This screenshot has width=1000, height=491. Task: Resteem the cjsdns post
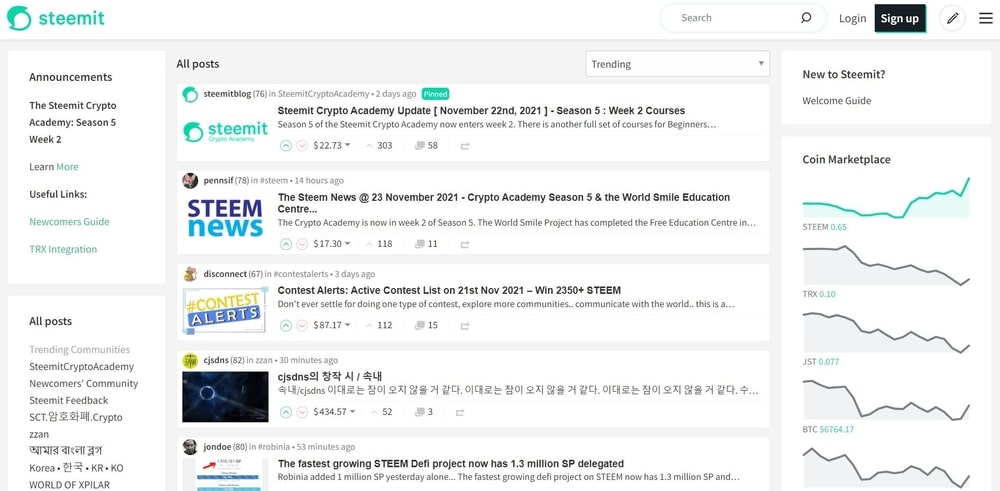point(460,413)
